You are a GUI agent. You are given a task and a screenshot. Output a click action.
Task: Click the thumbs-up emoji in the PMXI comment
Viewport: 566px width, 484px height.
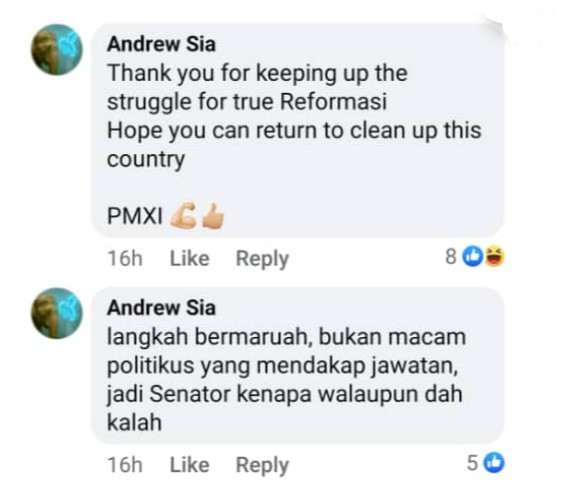[213, 216]
